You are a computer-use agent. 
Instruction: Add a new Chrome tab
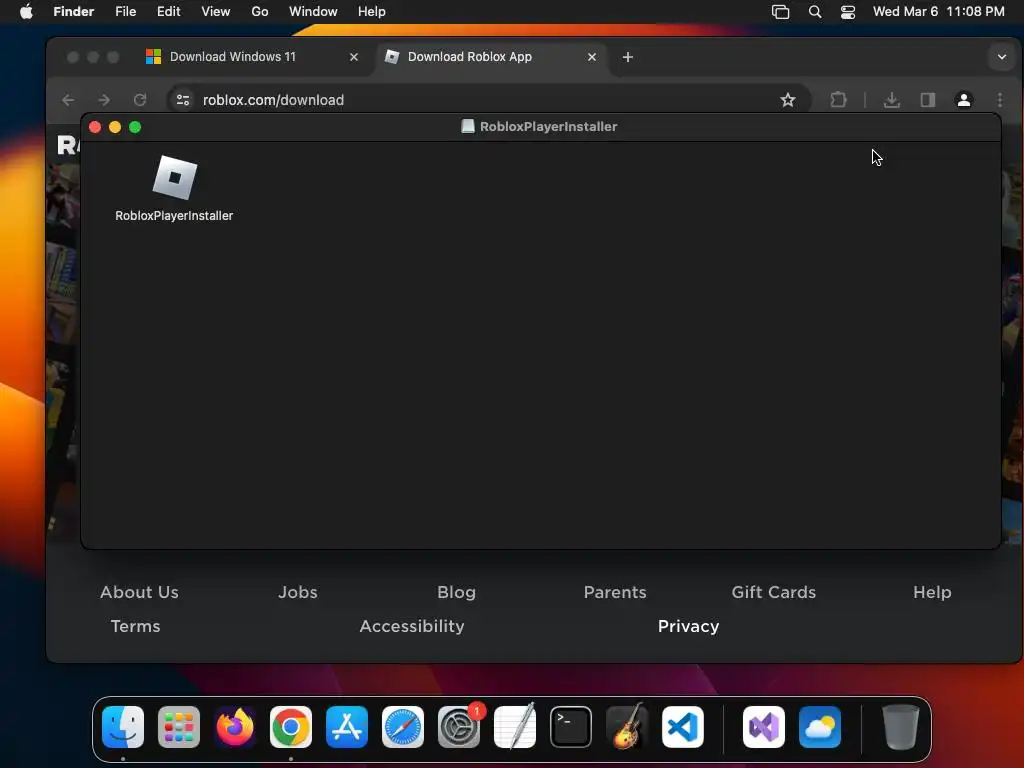point(628,57)
